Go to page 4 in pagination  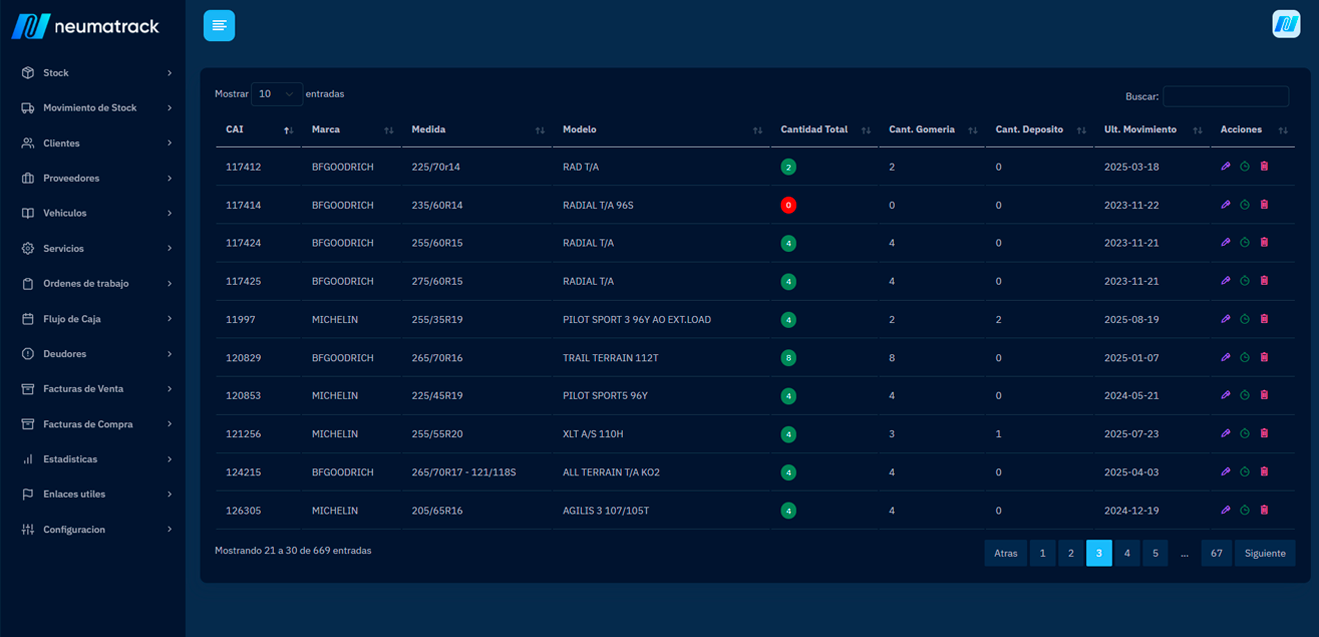[x=1127, y=553]
